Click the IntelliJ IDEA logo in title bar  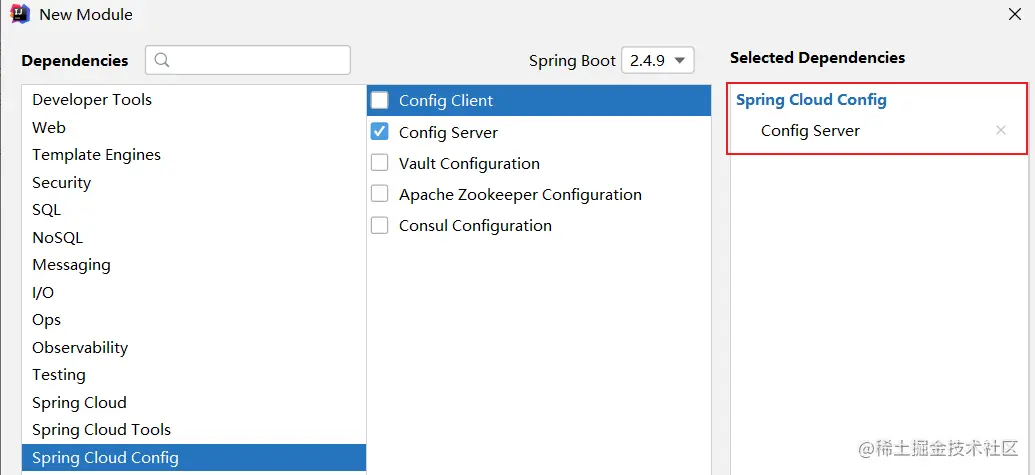(x=20, y=13)
